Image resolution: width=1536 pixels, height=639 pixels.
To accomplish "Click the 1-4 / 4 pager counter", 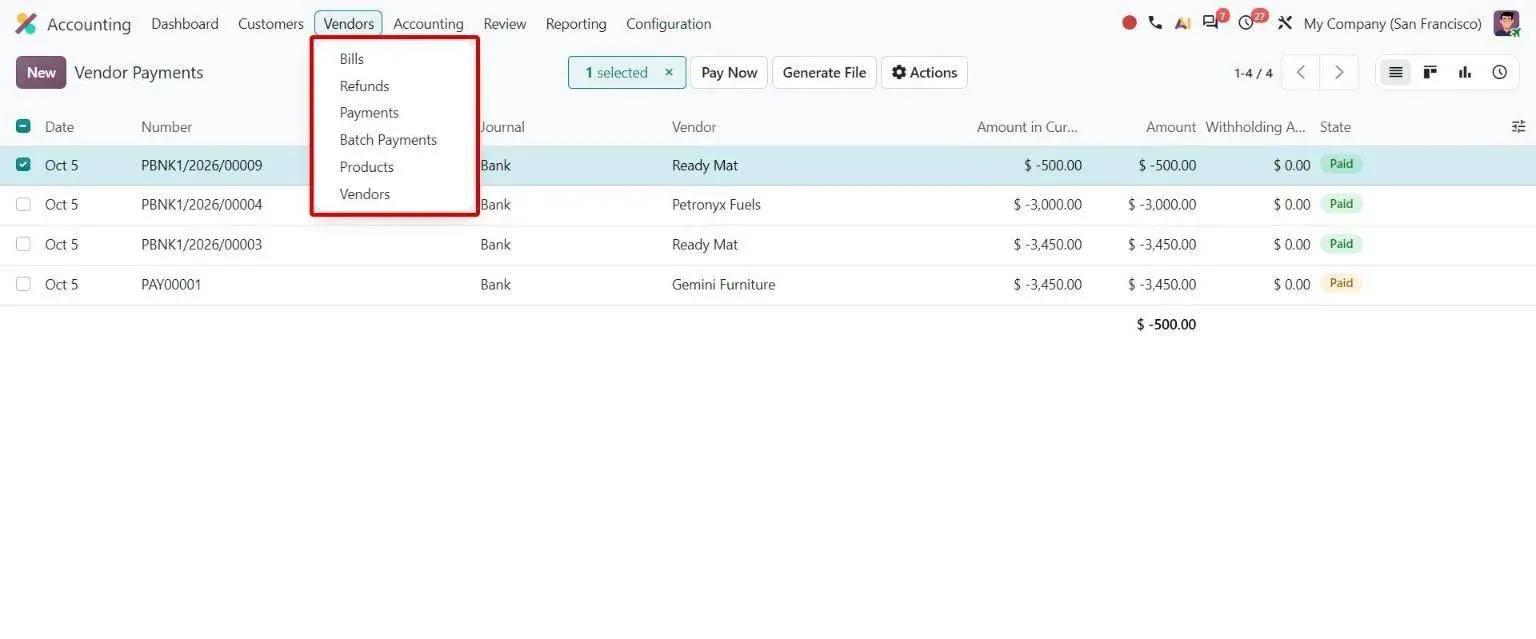I will [x=1253, y=73].
